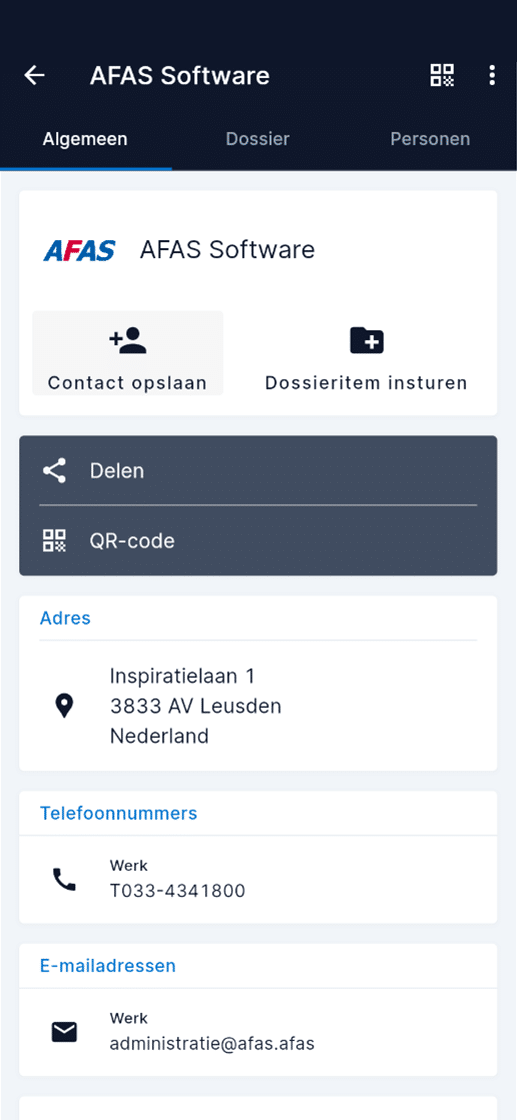This screenshot has width=517, height=1120.
Task: Select the QR-code menu row
Action: coord(258,541)
